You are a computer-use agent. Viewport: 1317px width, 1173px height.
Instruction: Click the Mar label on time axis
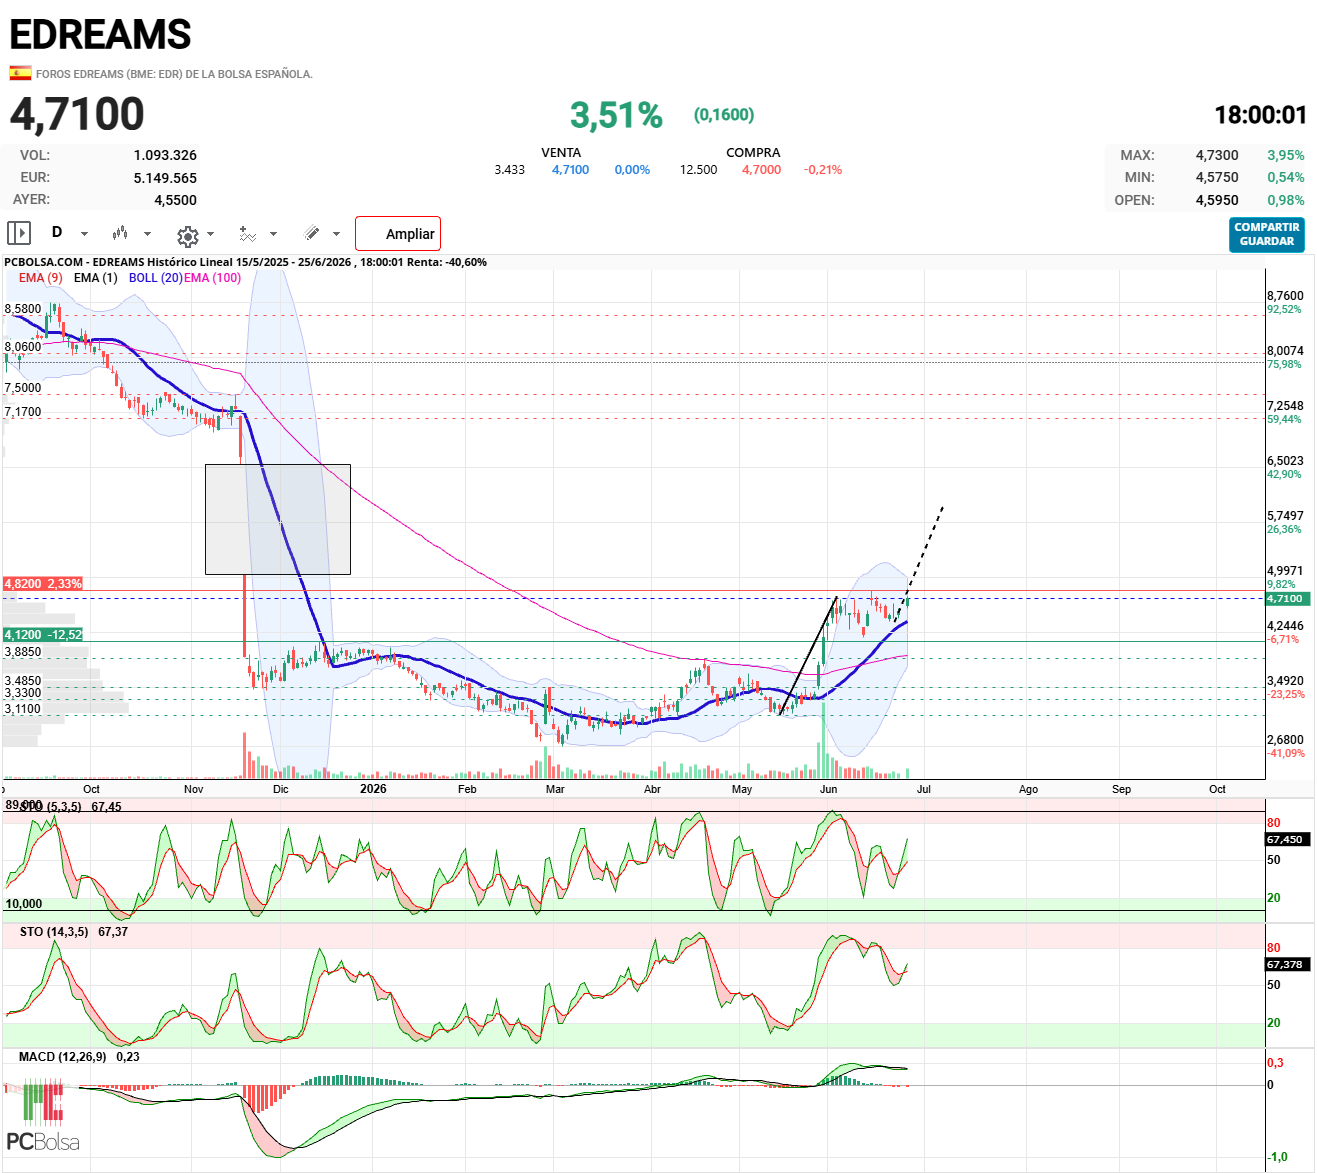tap(555, 789)
